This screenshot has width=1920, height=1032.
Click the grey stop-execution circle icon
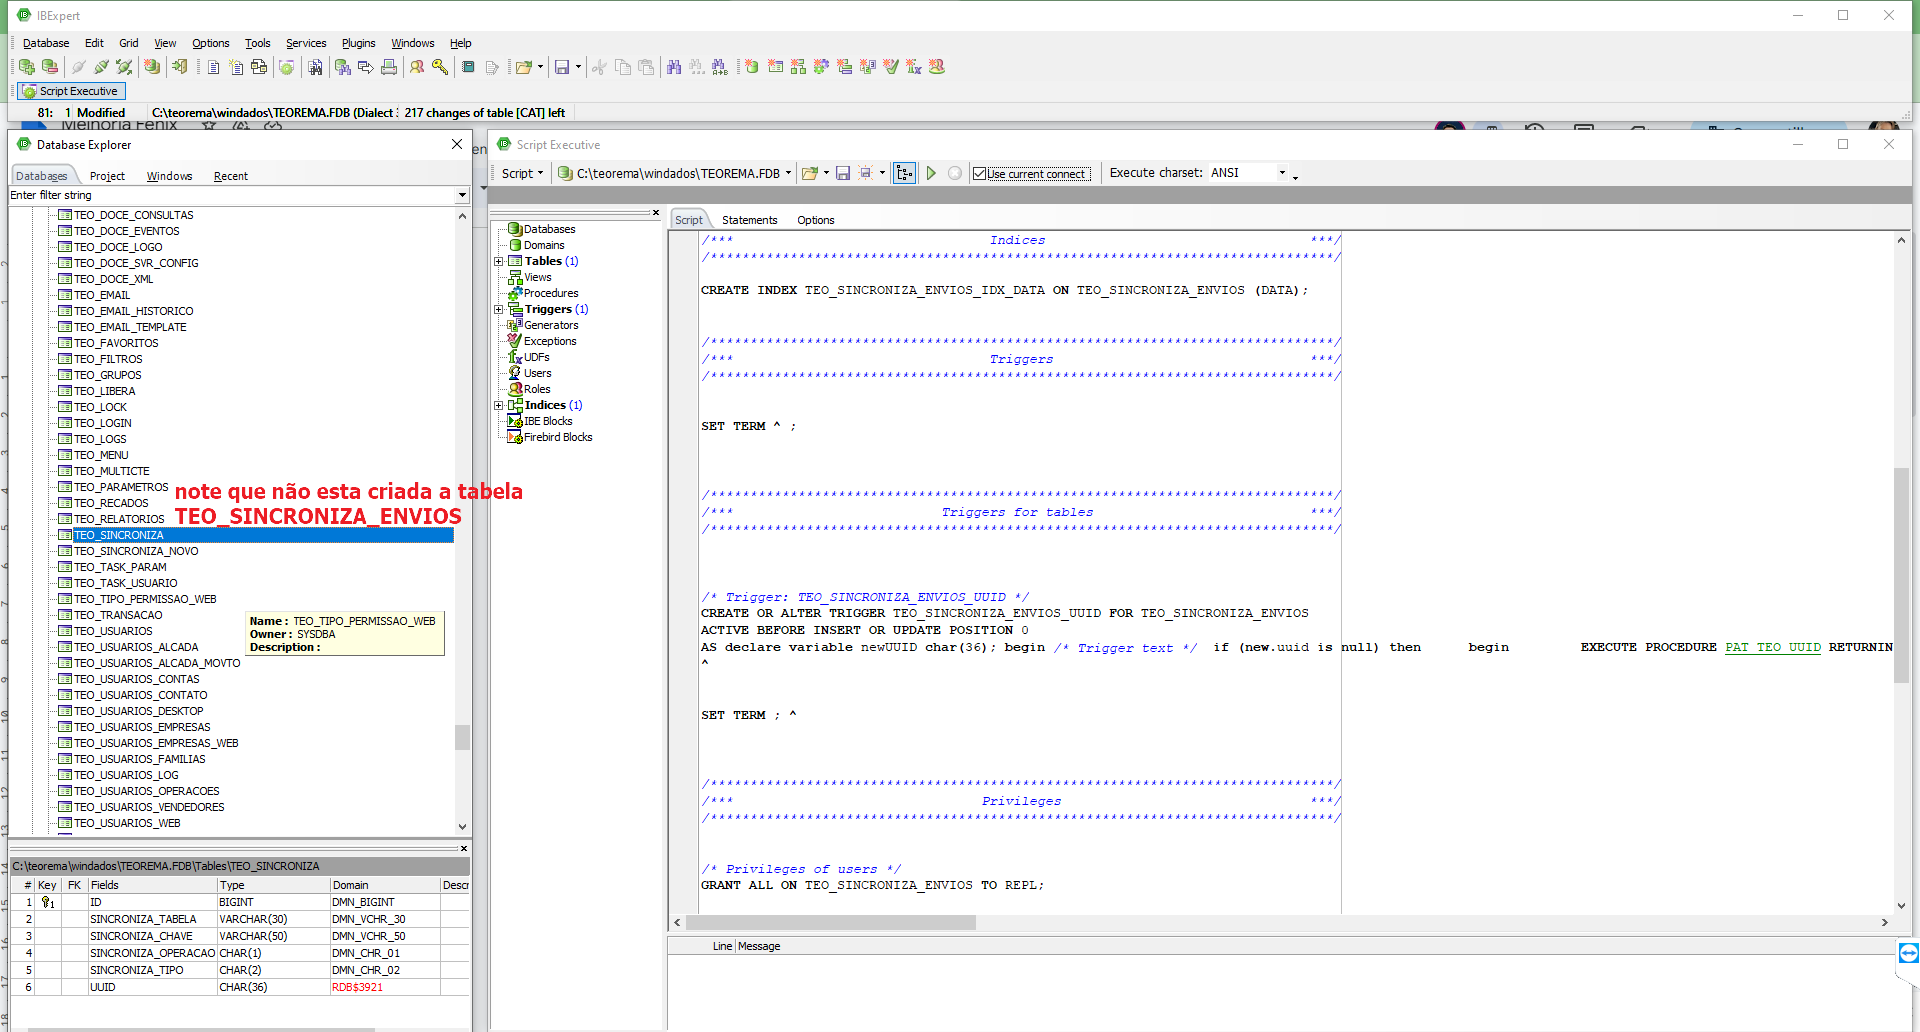[x=955, y=173]
